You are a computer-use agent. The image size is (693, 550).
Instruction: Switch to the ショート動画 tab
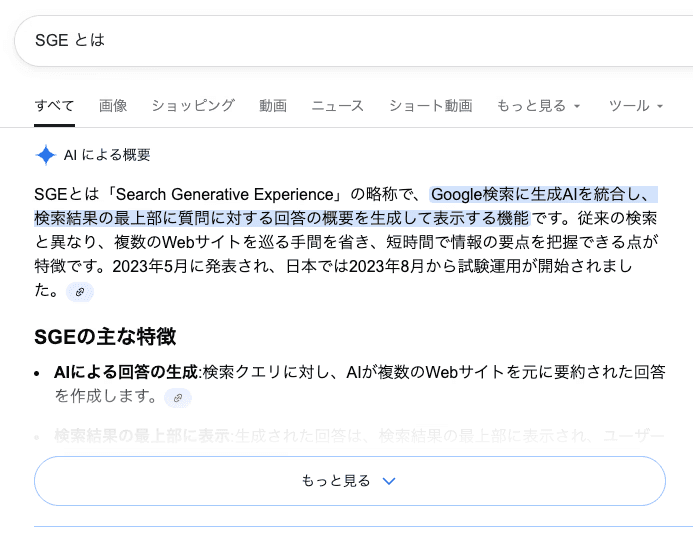(430, 106)
